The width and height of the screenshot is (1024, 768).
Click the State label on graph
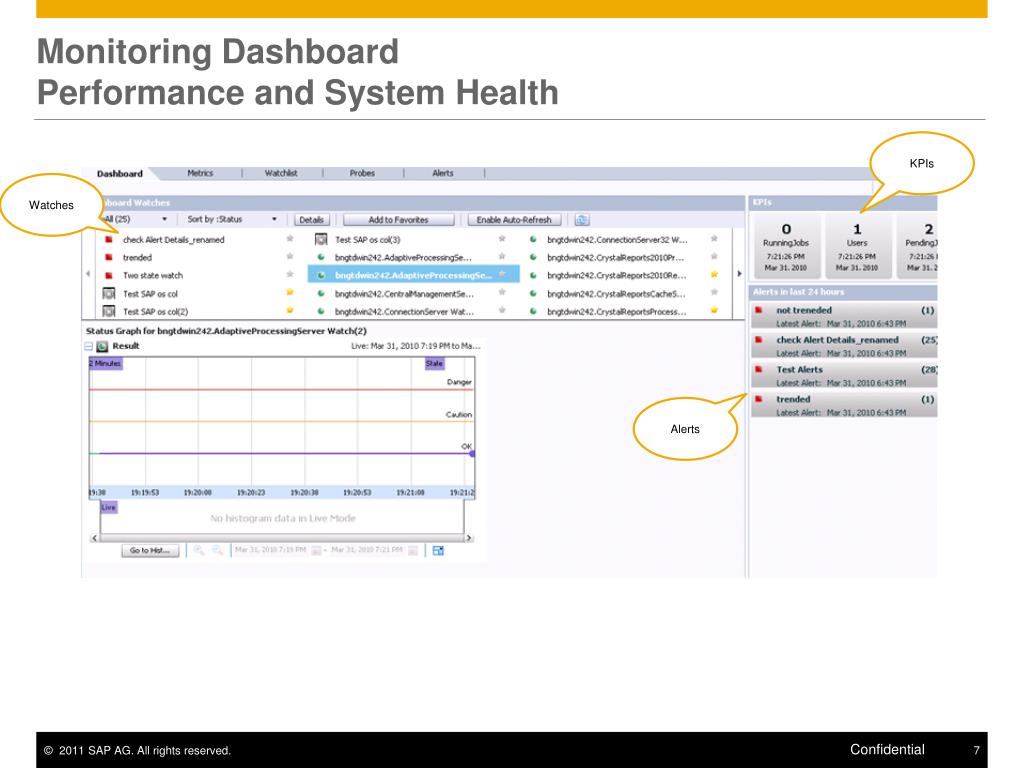(x=434, y=363)
